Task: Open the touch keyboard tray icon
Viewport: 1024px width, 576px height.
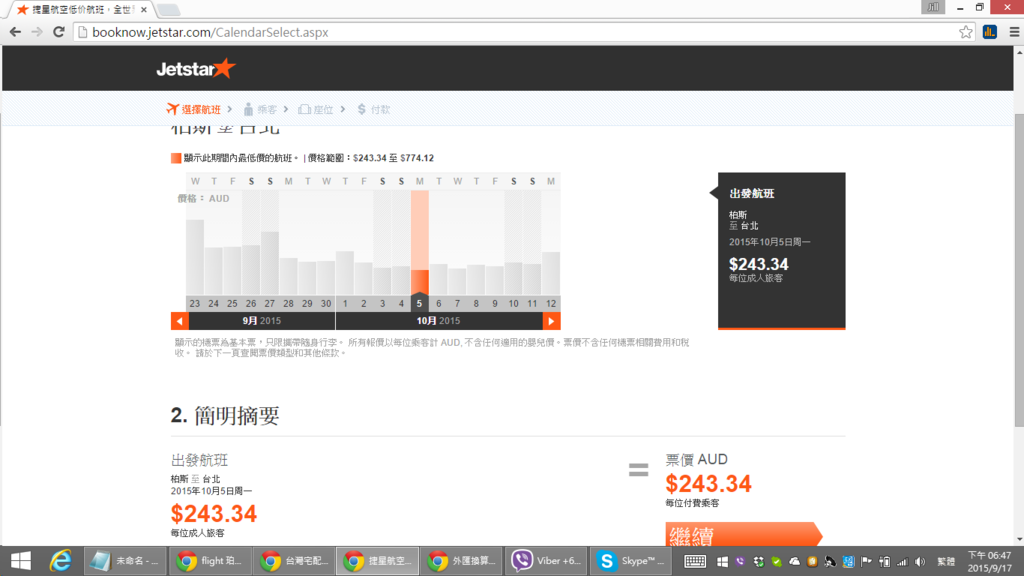Action: click(x=695, y=562)
